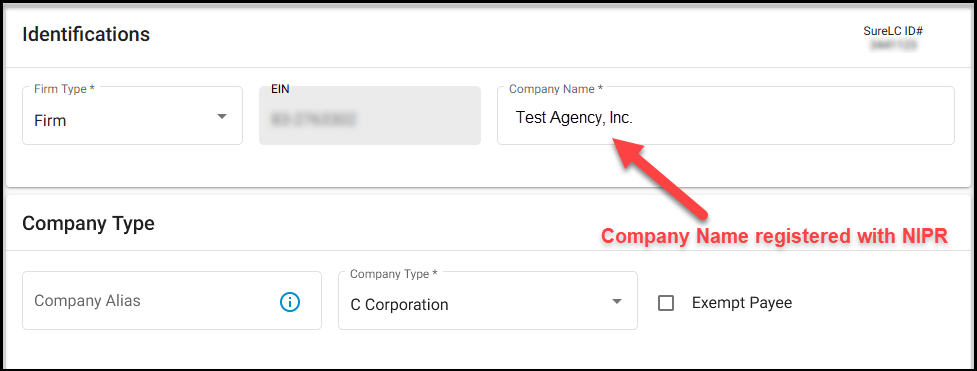Click the Company Type section heading
Image resolution: width=977 pixels, height=371 pixels.
88,223
